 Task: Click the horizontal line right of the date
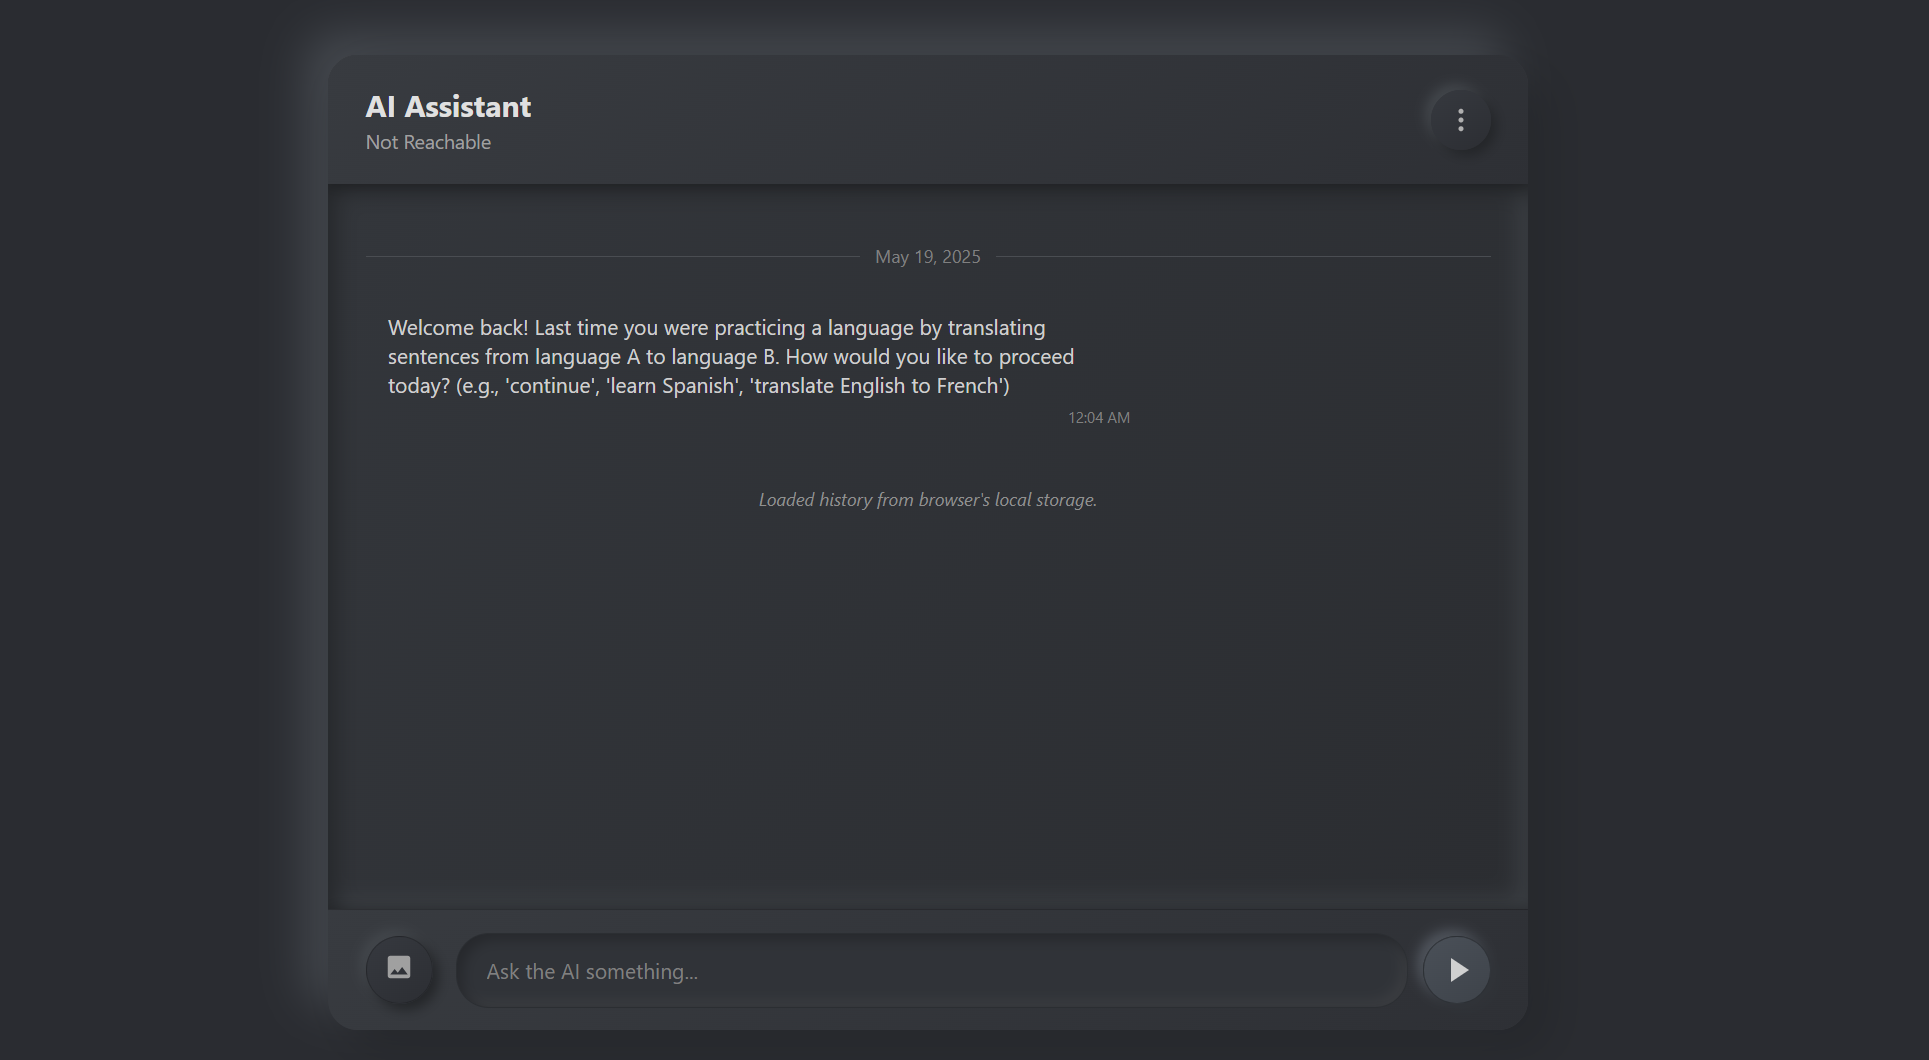coord(1243,257)
